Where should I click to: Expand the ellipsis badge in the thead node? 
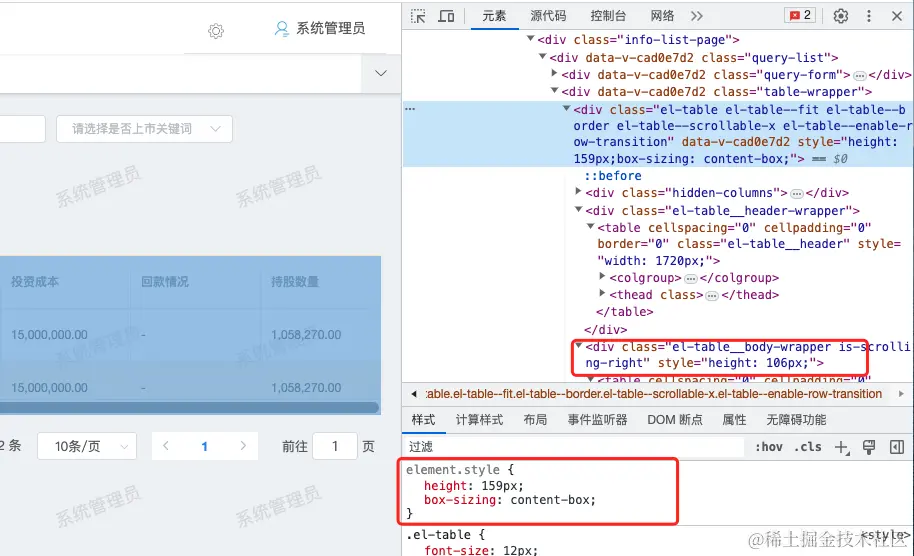712,295
